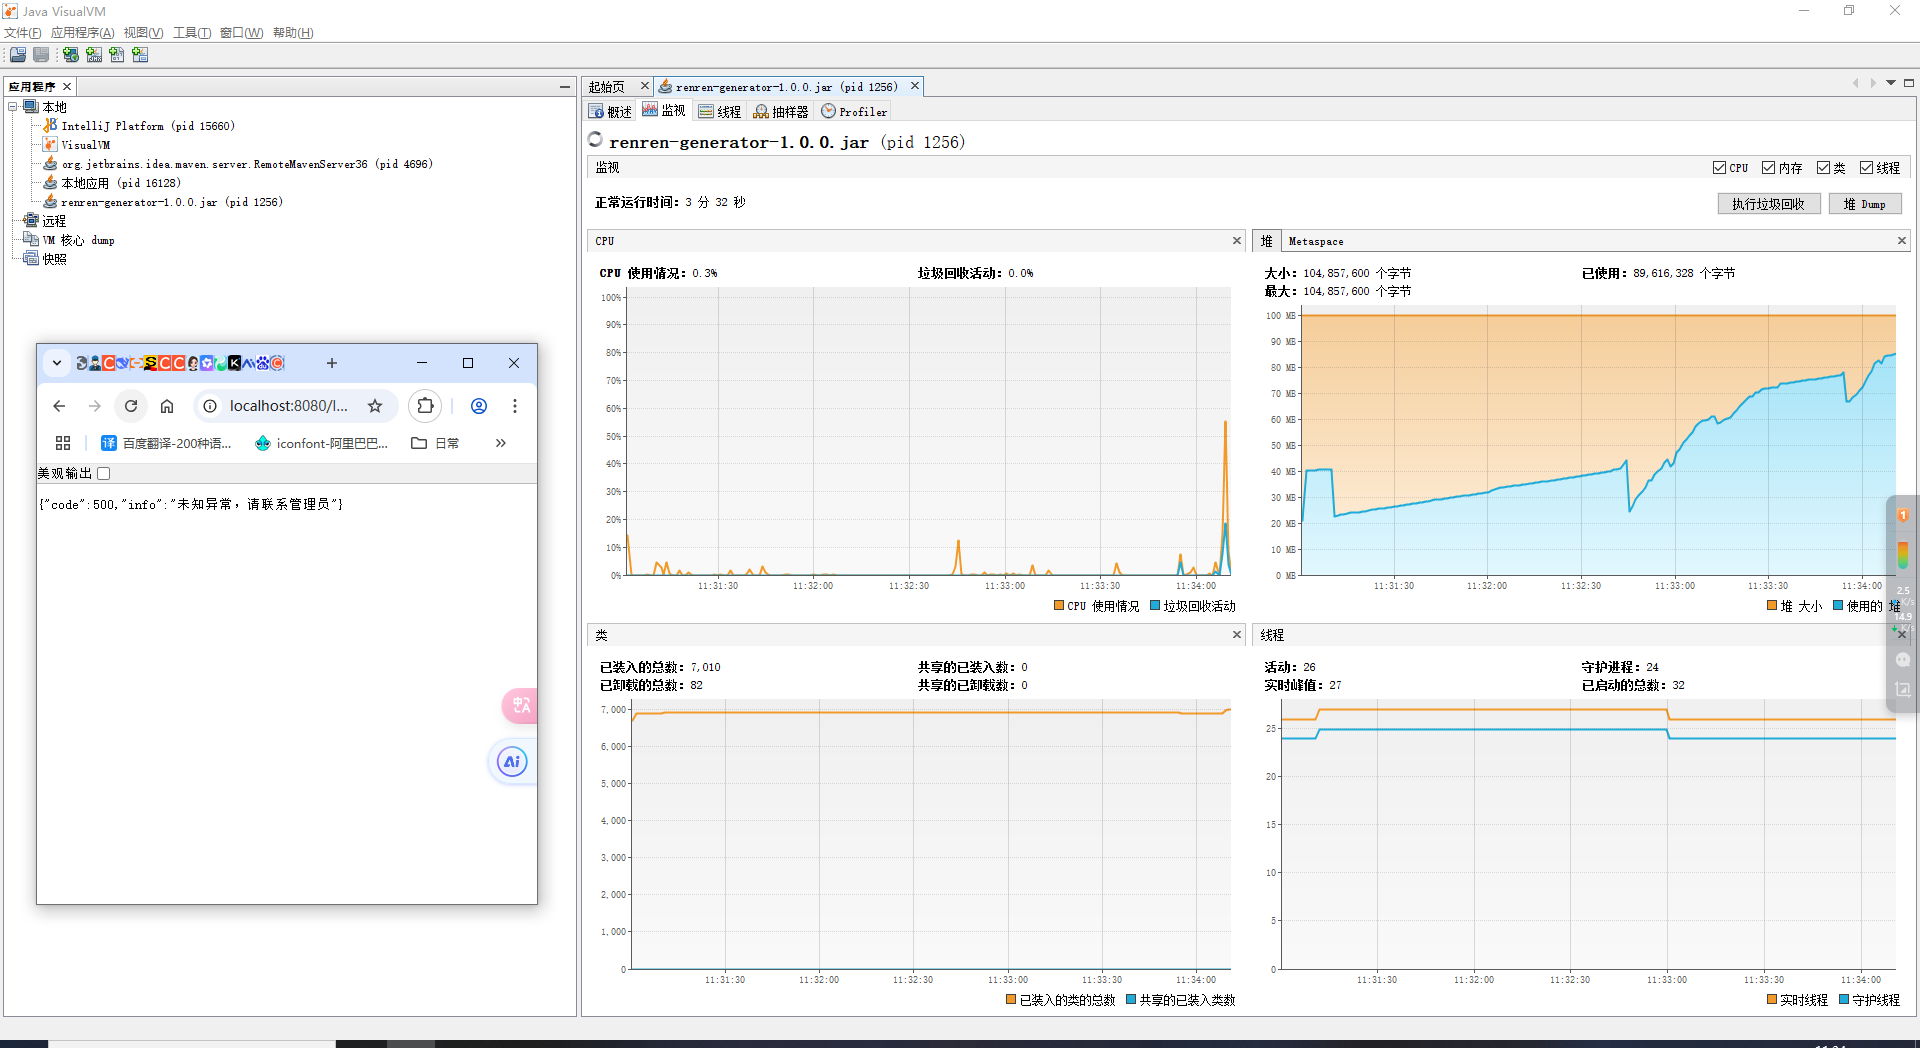Switch to the 线程 threads tab
The height and width of the screenshot is (1048, 1920).
(x=720, y=112)
